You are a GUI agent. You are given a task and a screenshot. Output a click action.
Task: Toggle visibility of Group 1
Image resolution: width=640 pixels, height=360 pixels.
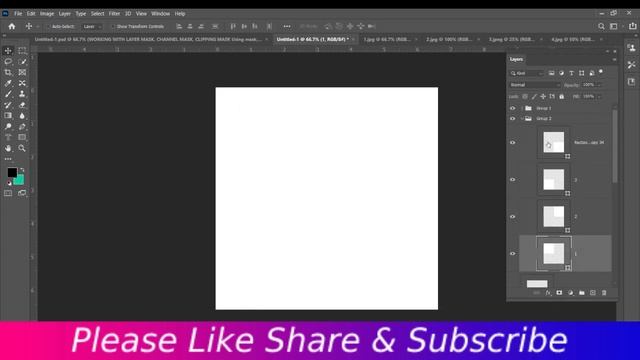pos(513,108)
